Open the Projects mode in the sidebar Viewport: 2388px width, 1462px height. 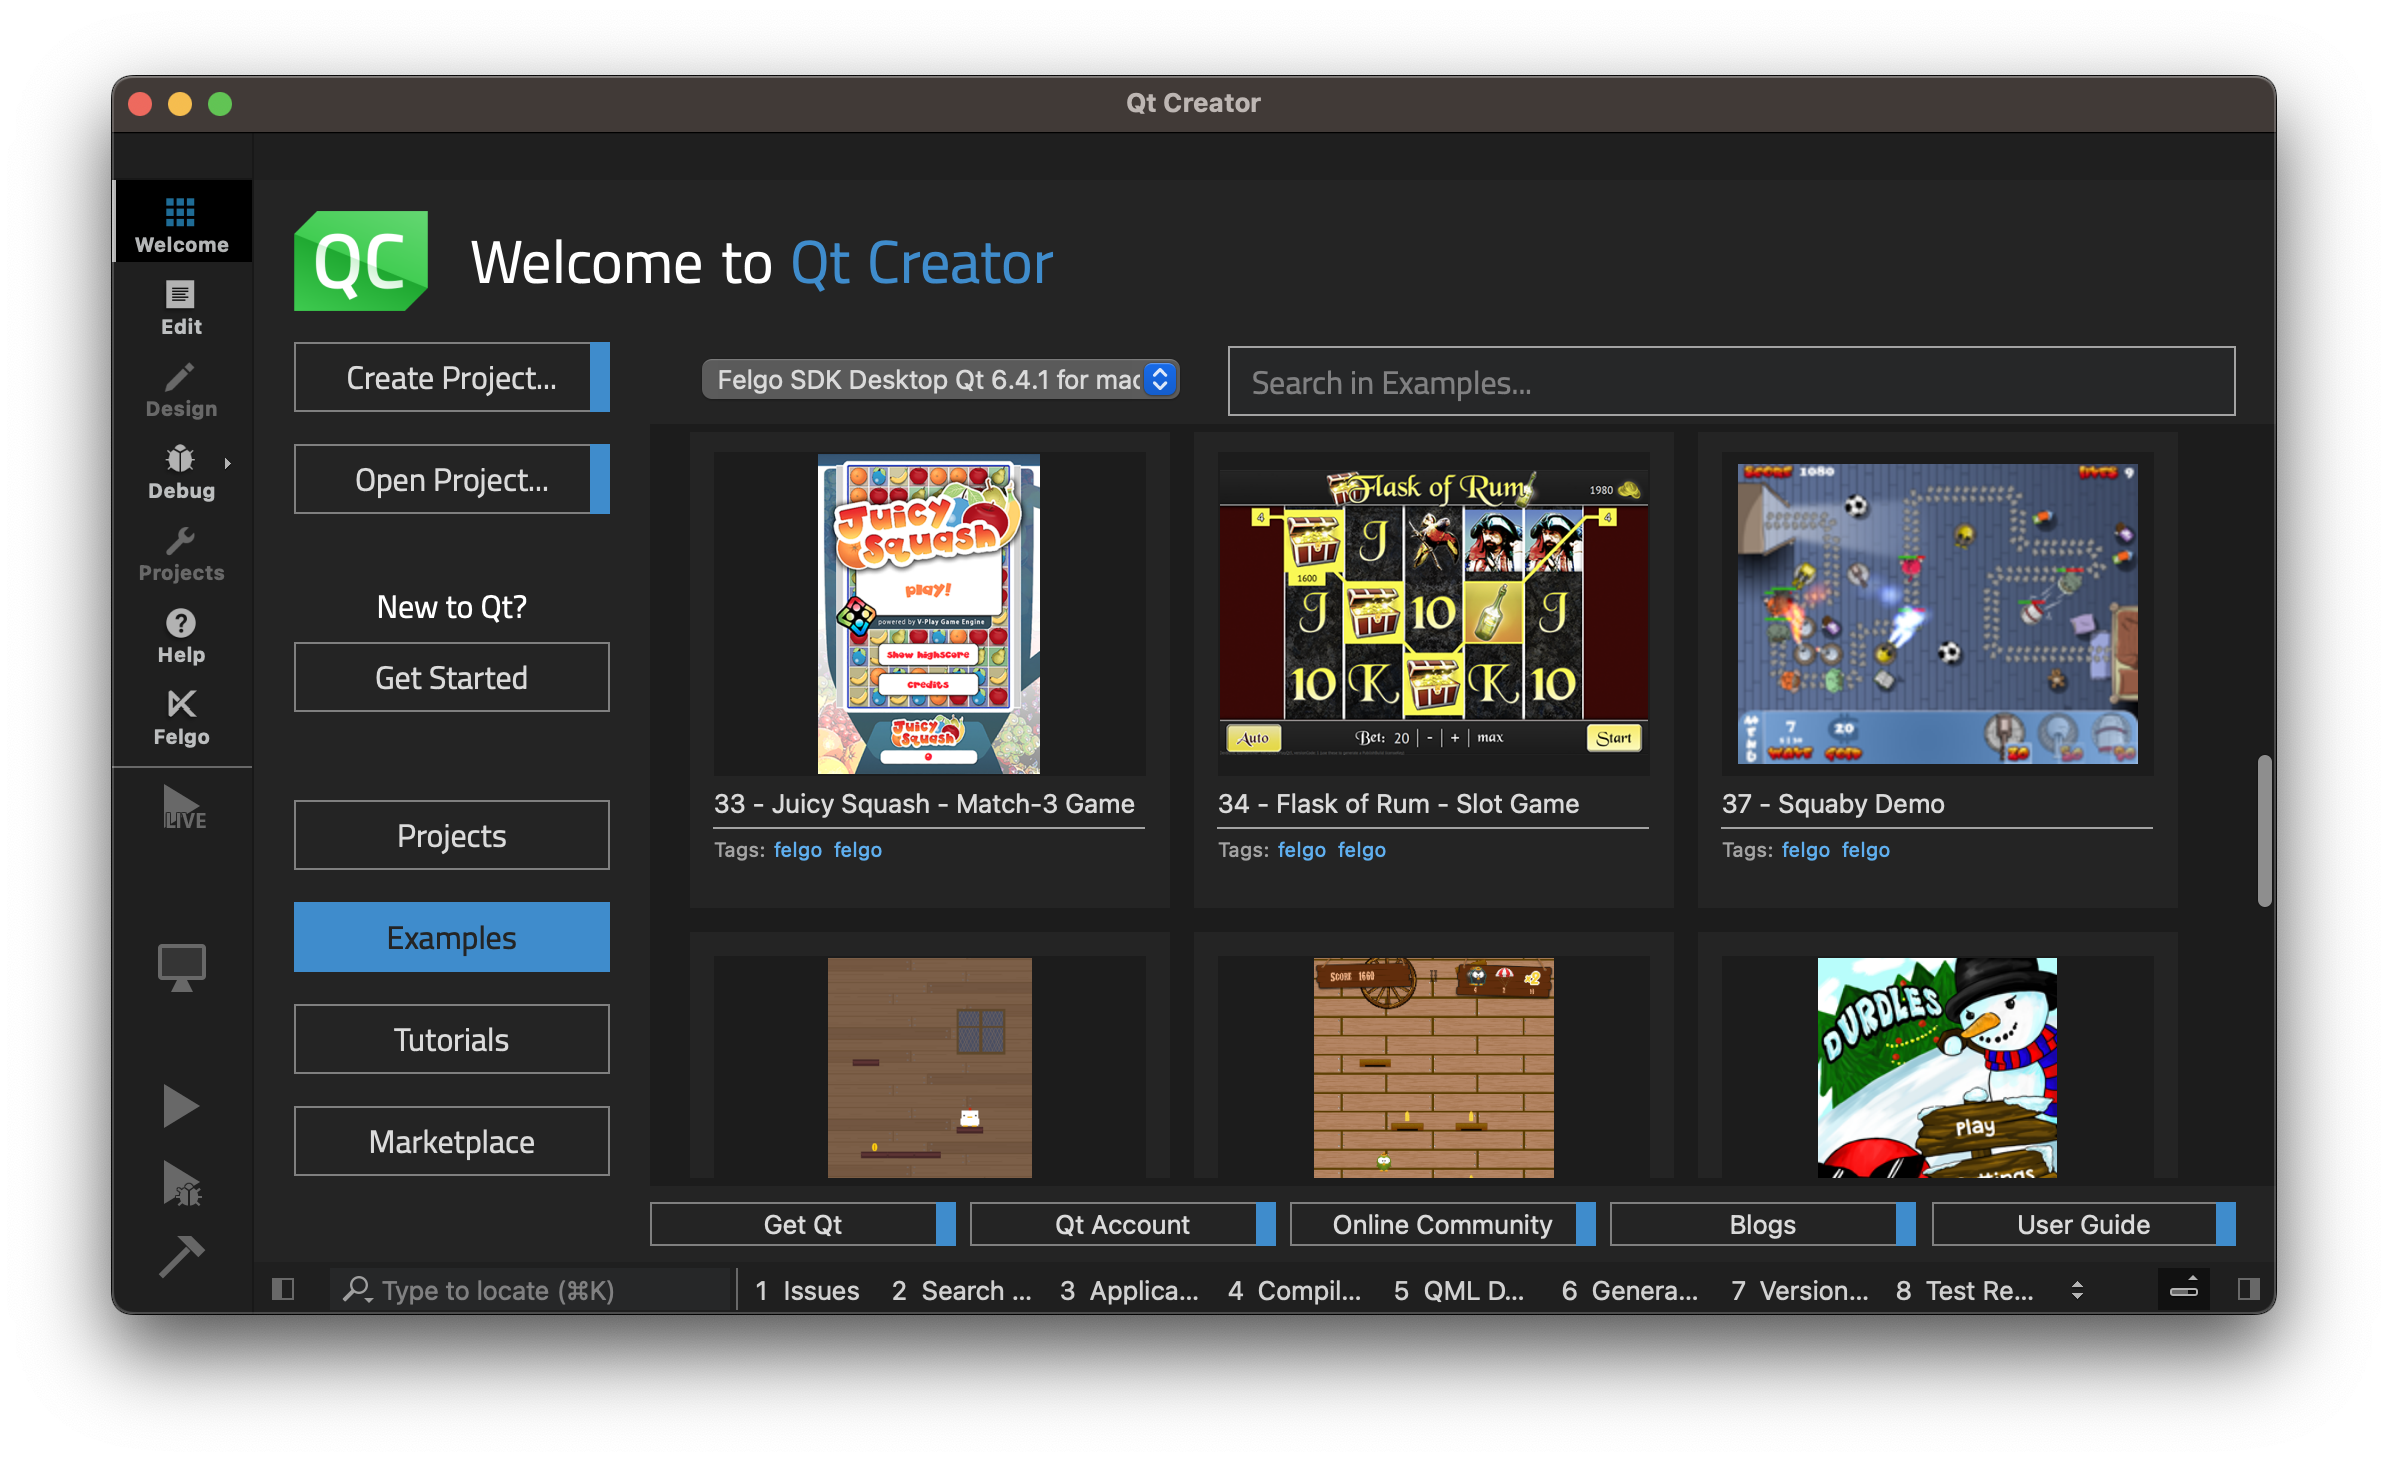tap(181, 553)
